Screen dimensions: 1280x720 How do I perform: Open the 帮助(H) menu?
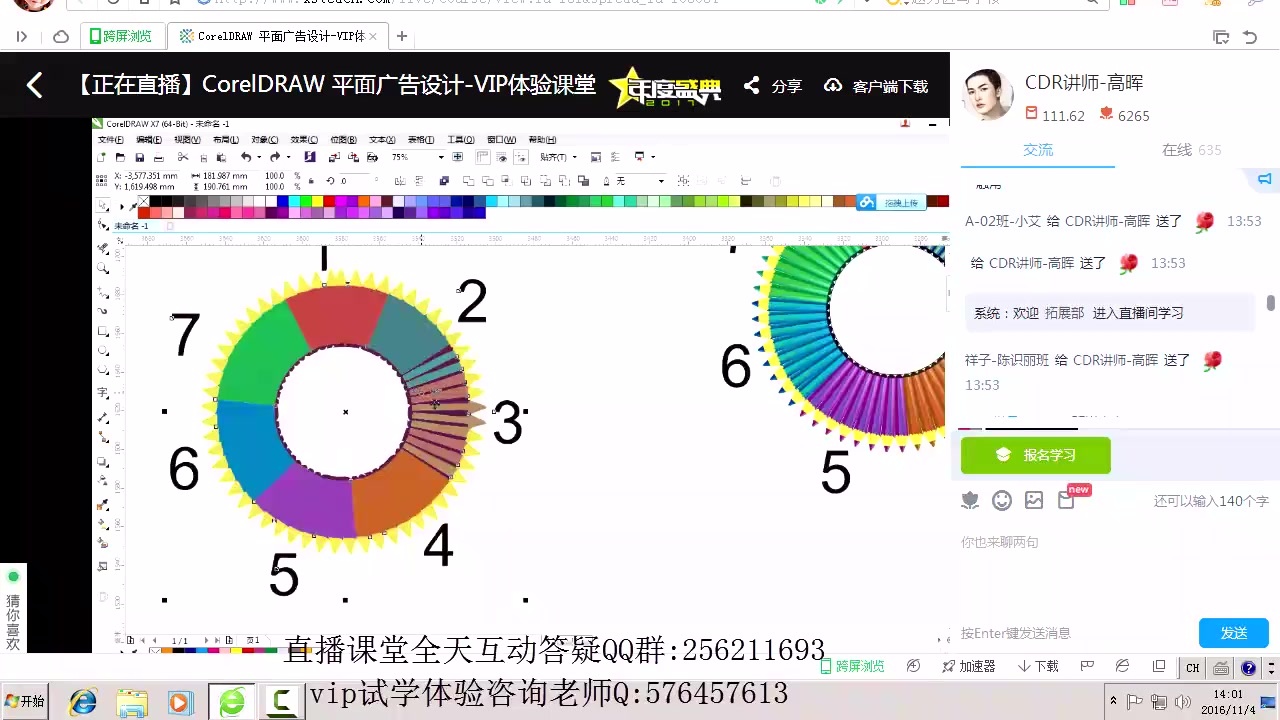pyautogui.click(x=543, y=140)
